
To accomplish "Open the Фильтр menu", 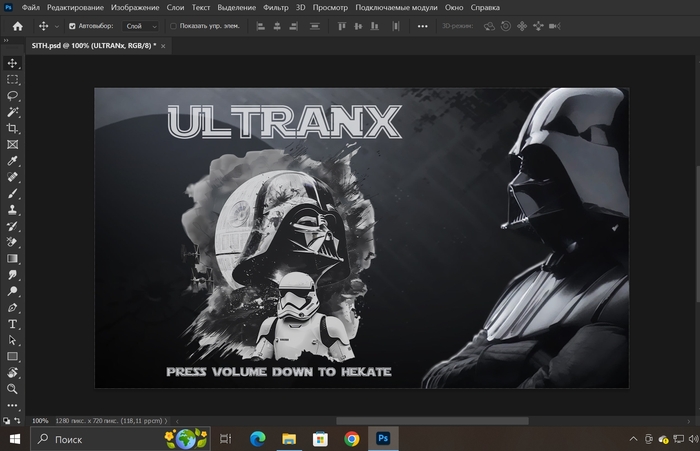I will 275,8.
